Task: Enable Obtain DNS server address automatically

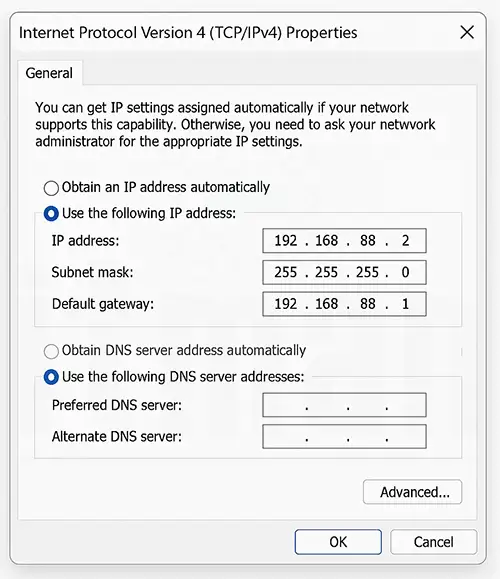Action: coord(51,351)
